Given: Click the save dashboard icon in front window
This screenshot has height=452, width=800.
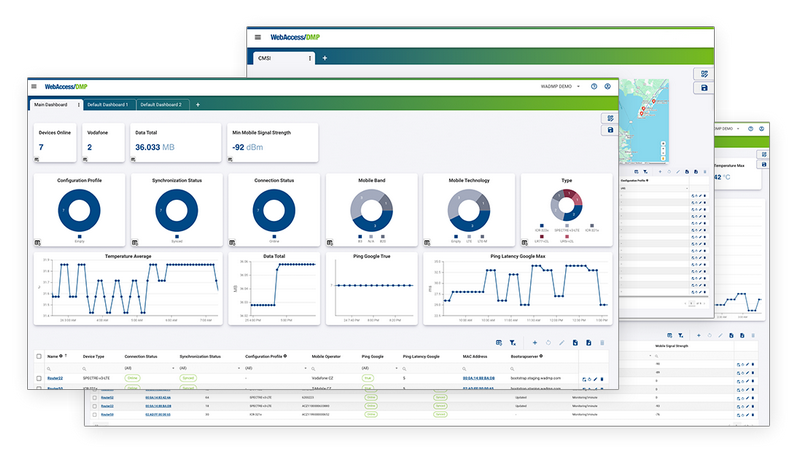Looking at the screenshot, I should click(609, 130).
